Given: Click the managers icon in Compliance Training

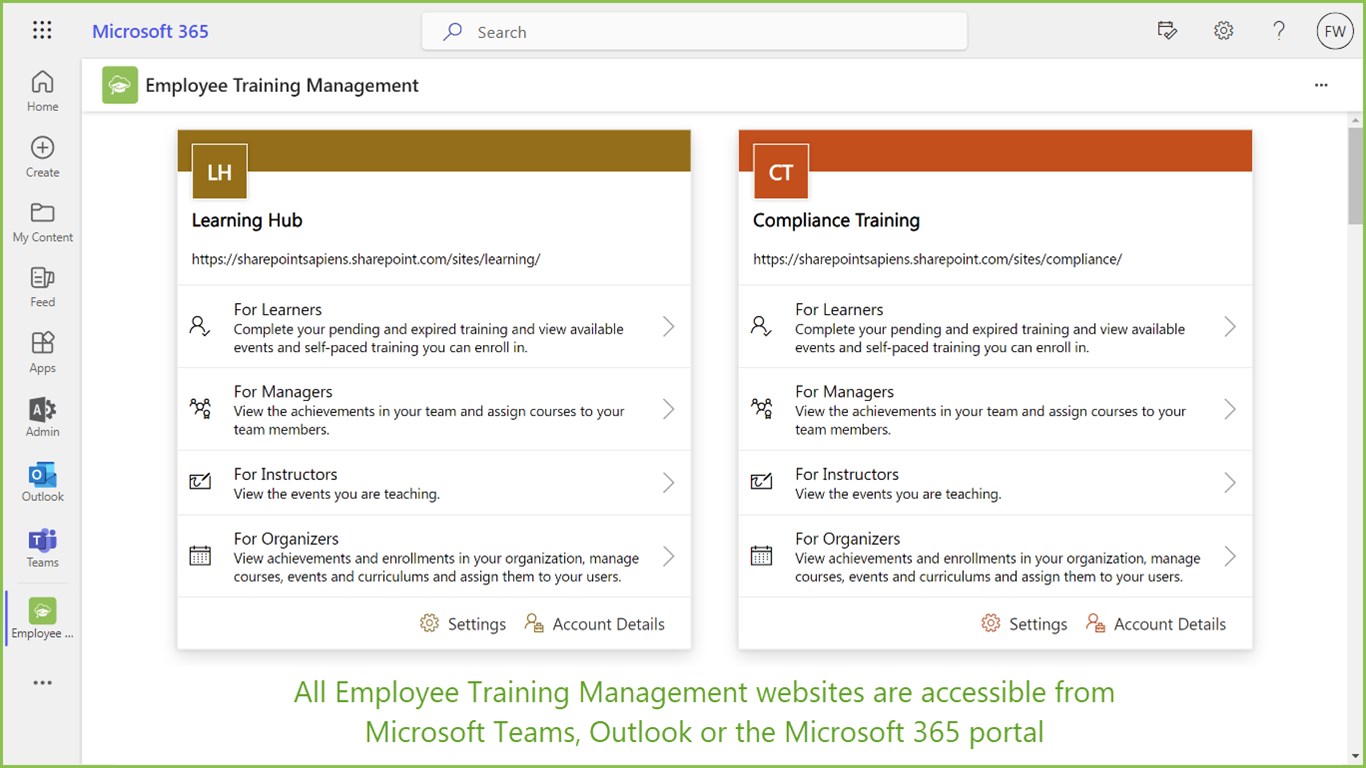Looking at the screenshot, I should pyautogui.click(x=761, y=408).
